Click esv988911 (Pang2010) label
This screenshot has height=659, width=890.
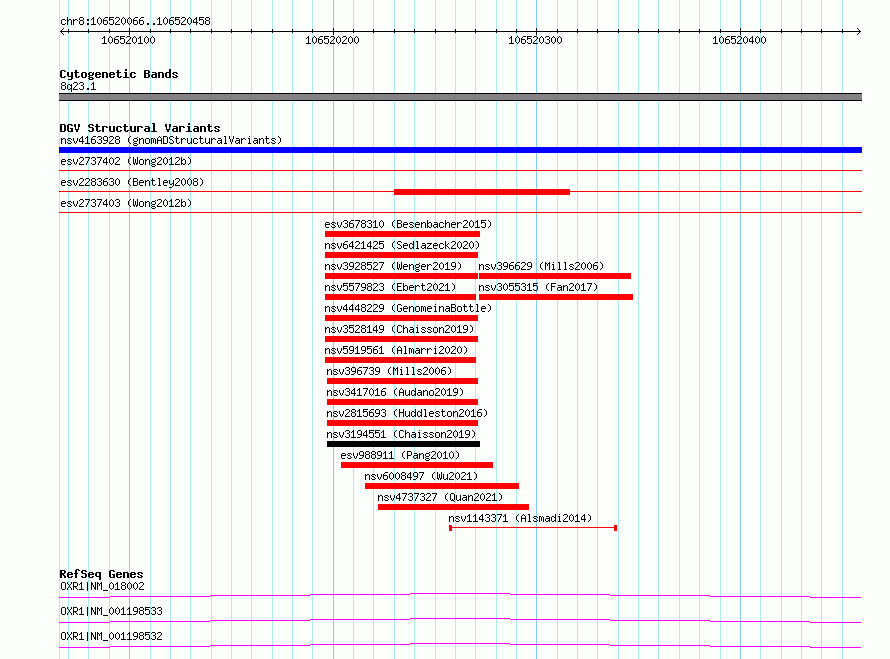(x=400, y=455)
